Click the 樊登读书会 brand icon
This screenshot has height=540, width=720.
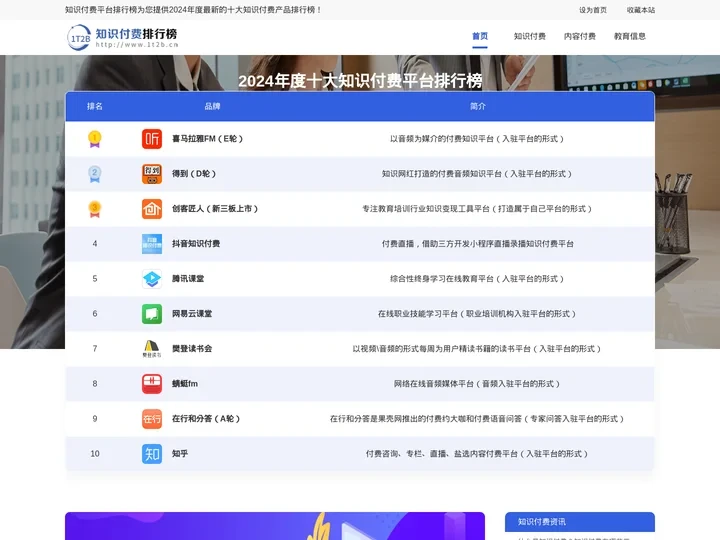click(152, 349)
